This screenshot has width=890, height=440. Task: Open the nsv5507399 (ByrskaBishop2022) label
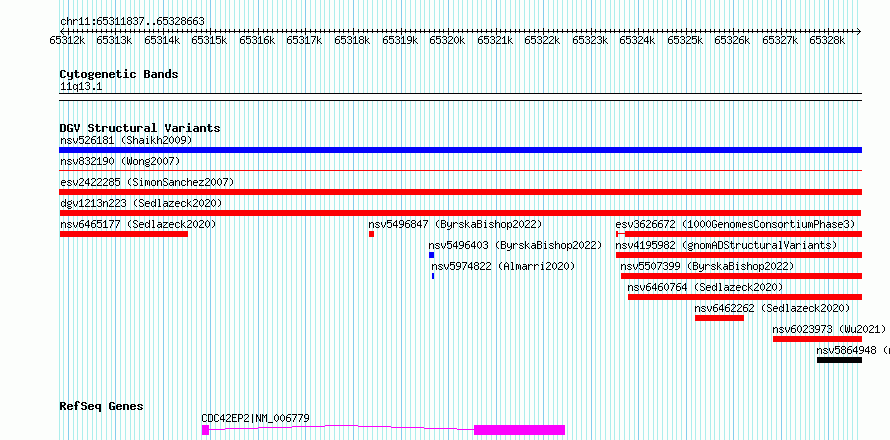[707, 266]
